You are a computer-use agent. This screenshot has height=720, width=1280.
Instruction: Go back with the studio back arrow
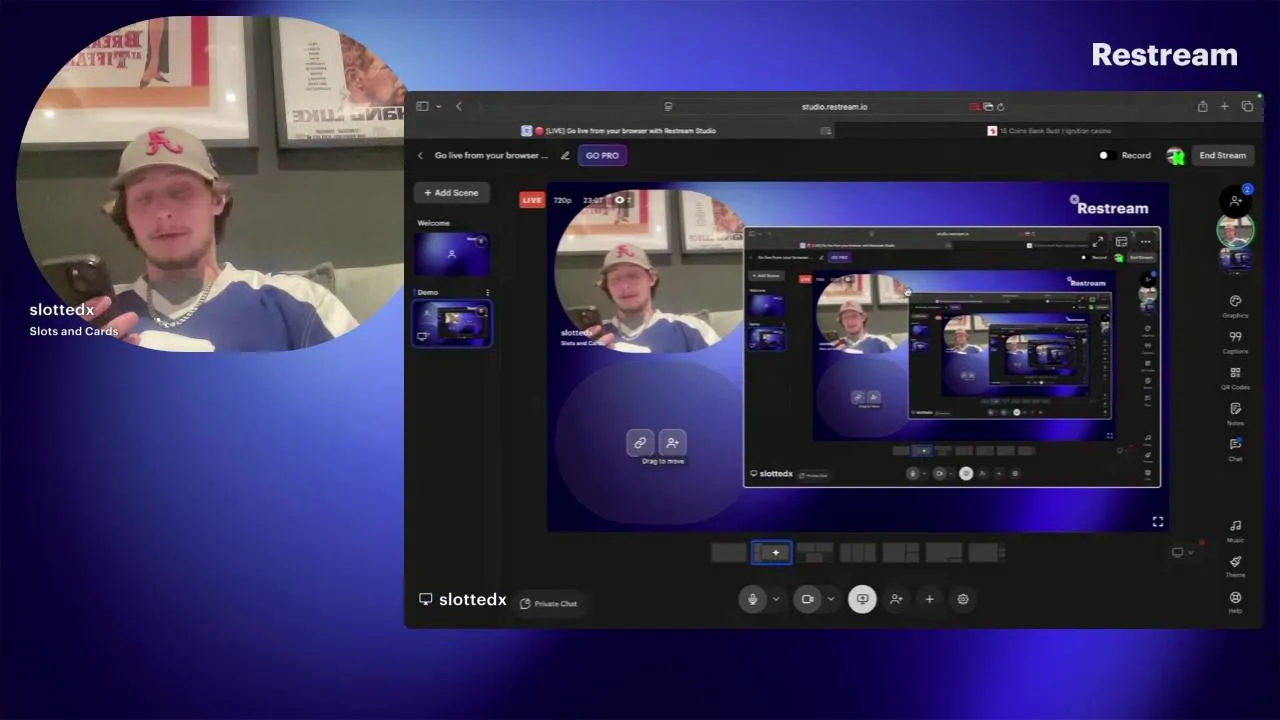click(x=420, y=155)
